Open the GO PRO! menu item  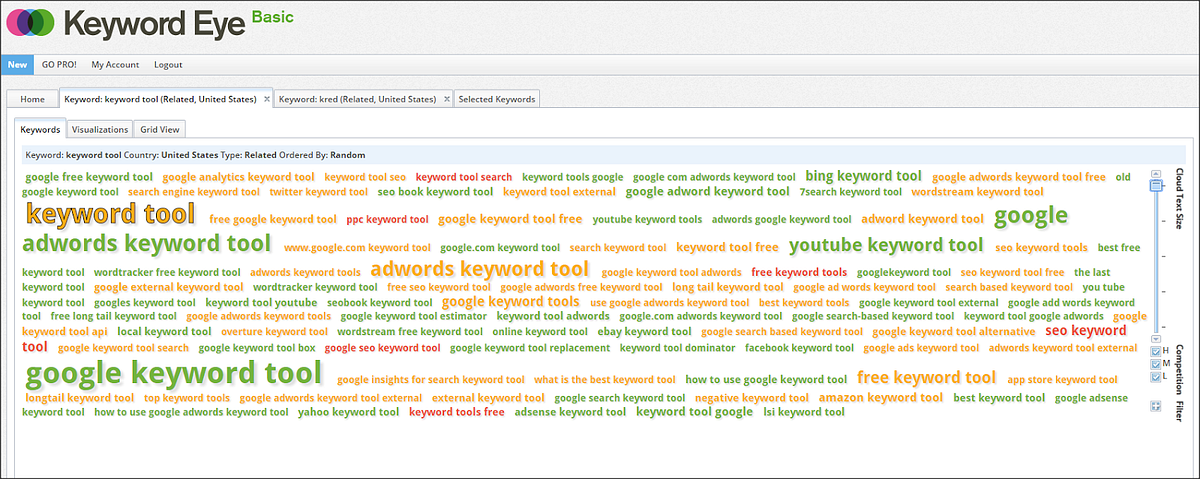coord(59,65)
